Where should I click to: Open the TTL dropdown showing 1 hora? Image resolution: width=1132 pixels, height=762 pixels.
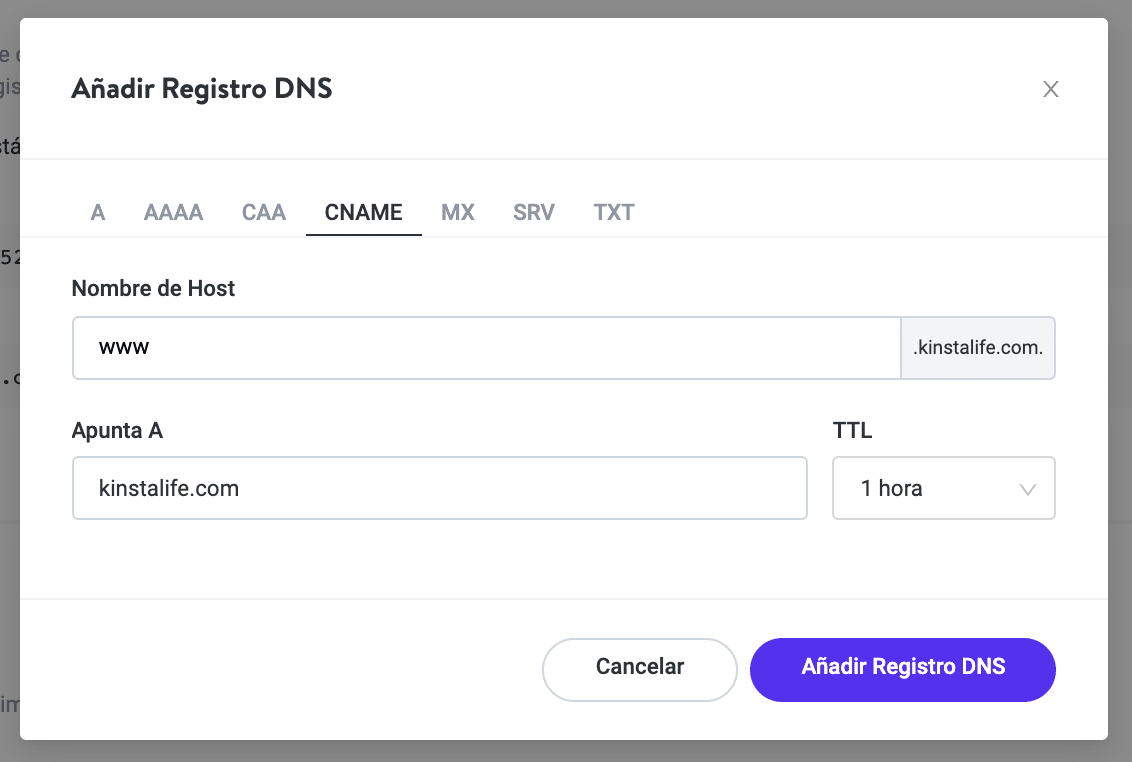click(943, 488)
